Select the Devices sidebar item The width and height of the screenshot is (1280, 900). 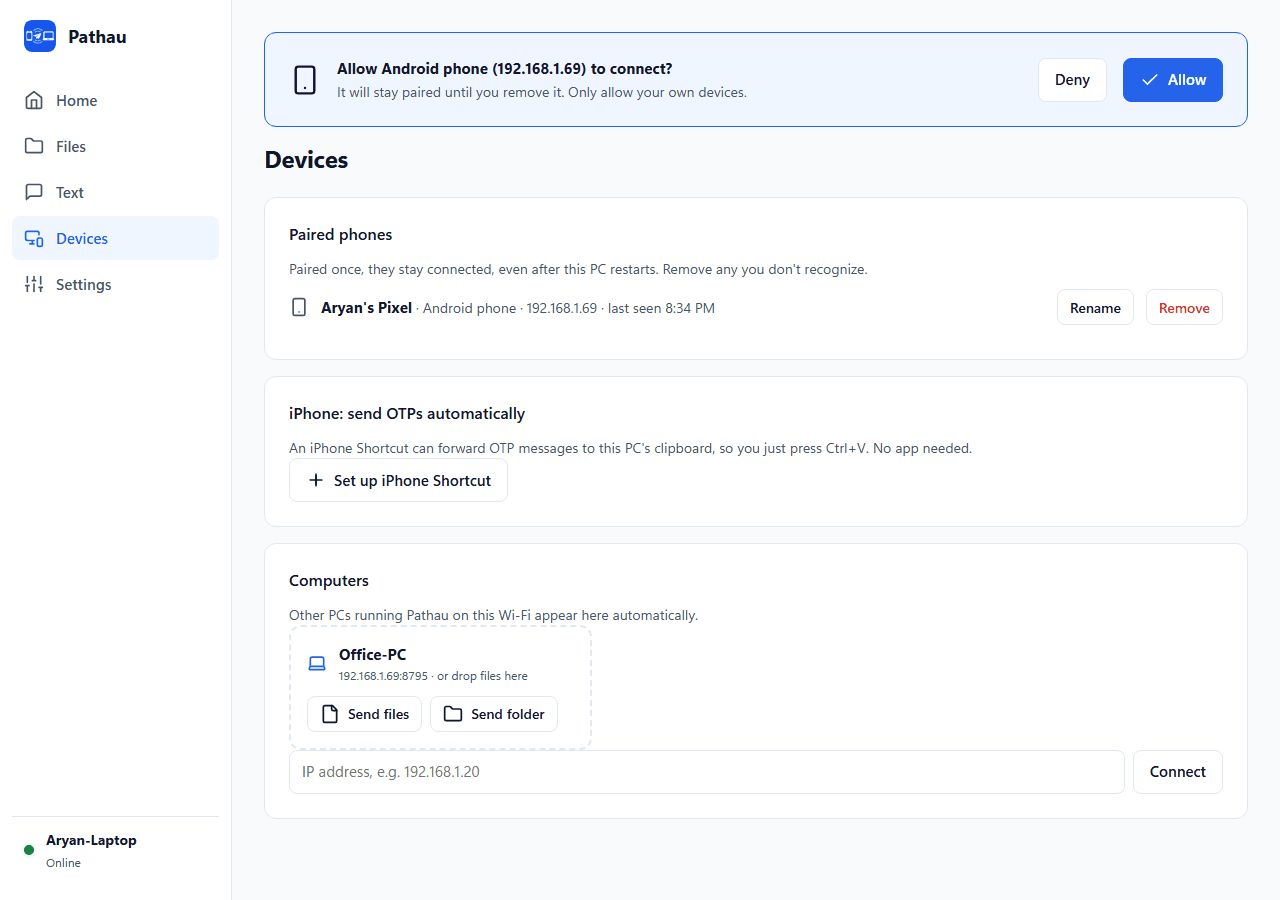[115, 239]
